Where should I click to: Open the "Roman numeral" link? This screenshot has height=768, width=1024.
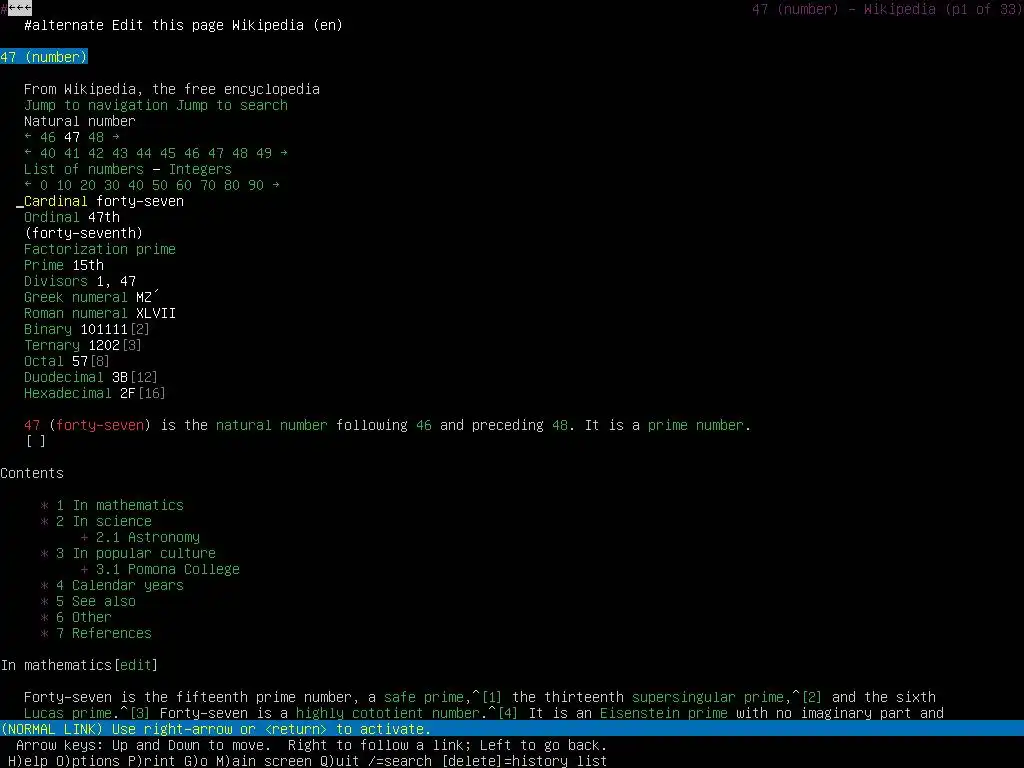76,313
